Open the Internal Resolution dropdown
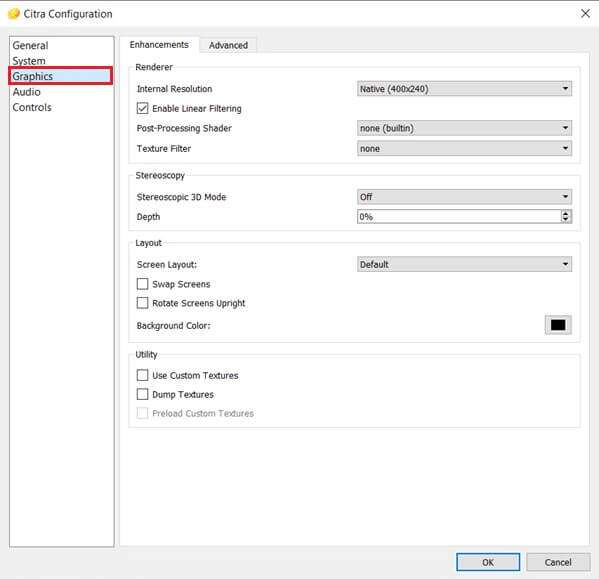This screenshot has height=579, width=599. pyautogui.click(x=464, y=89)
